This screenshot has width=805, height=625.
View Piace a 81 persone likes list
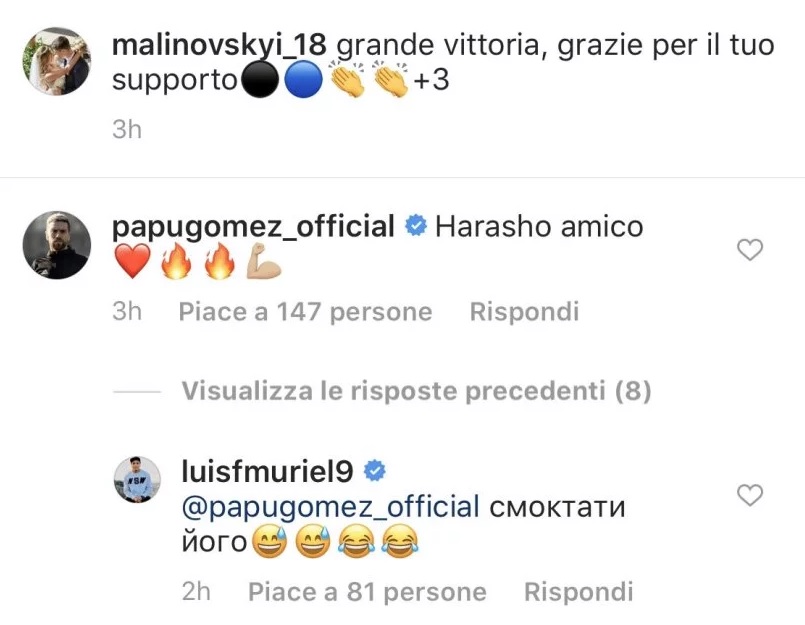point(367,592)
